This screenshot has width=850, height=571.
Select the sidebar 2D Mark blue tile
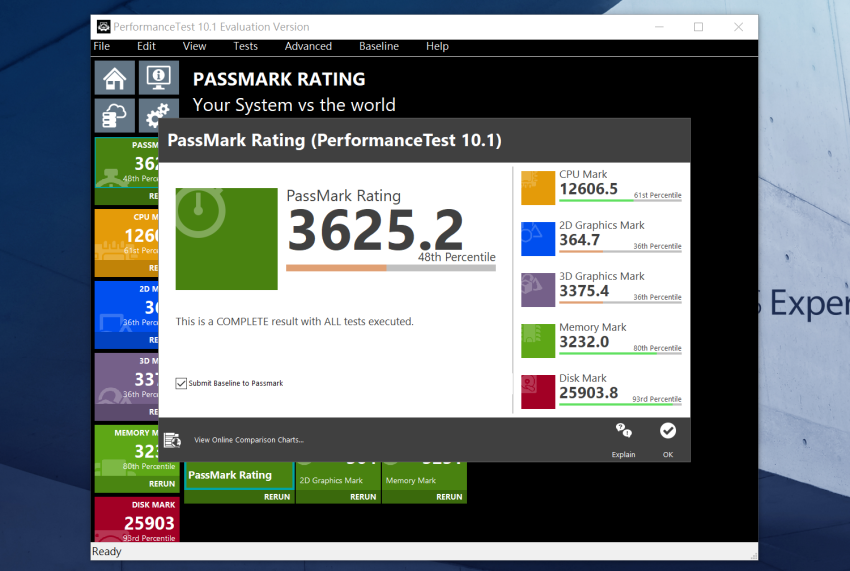point(127,315)
